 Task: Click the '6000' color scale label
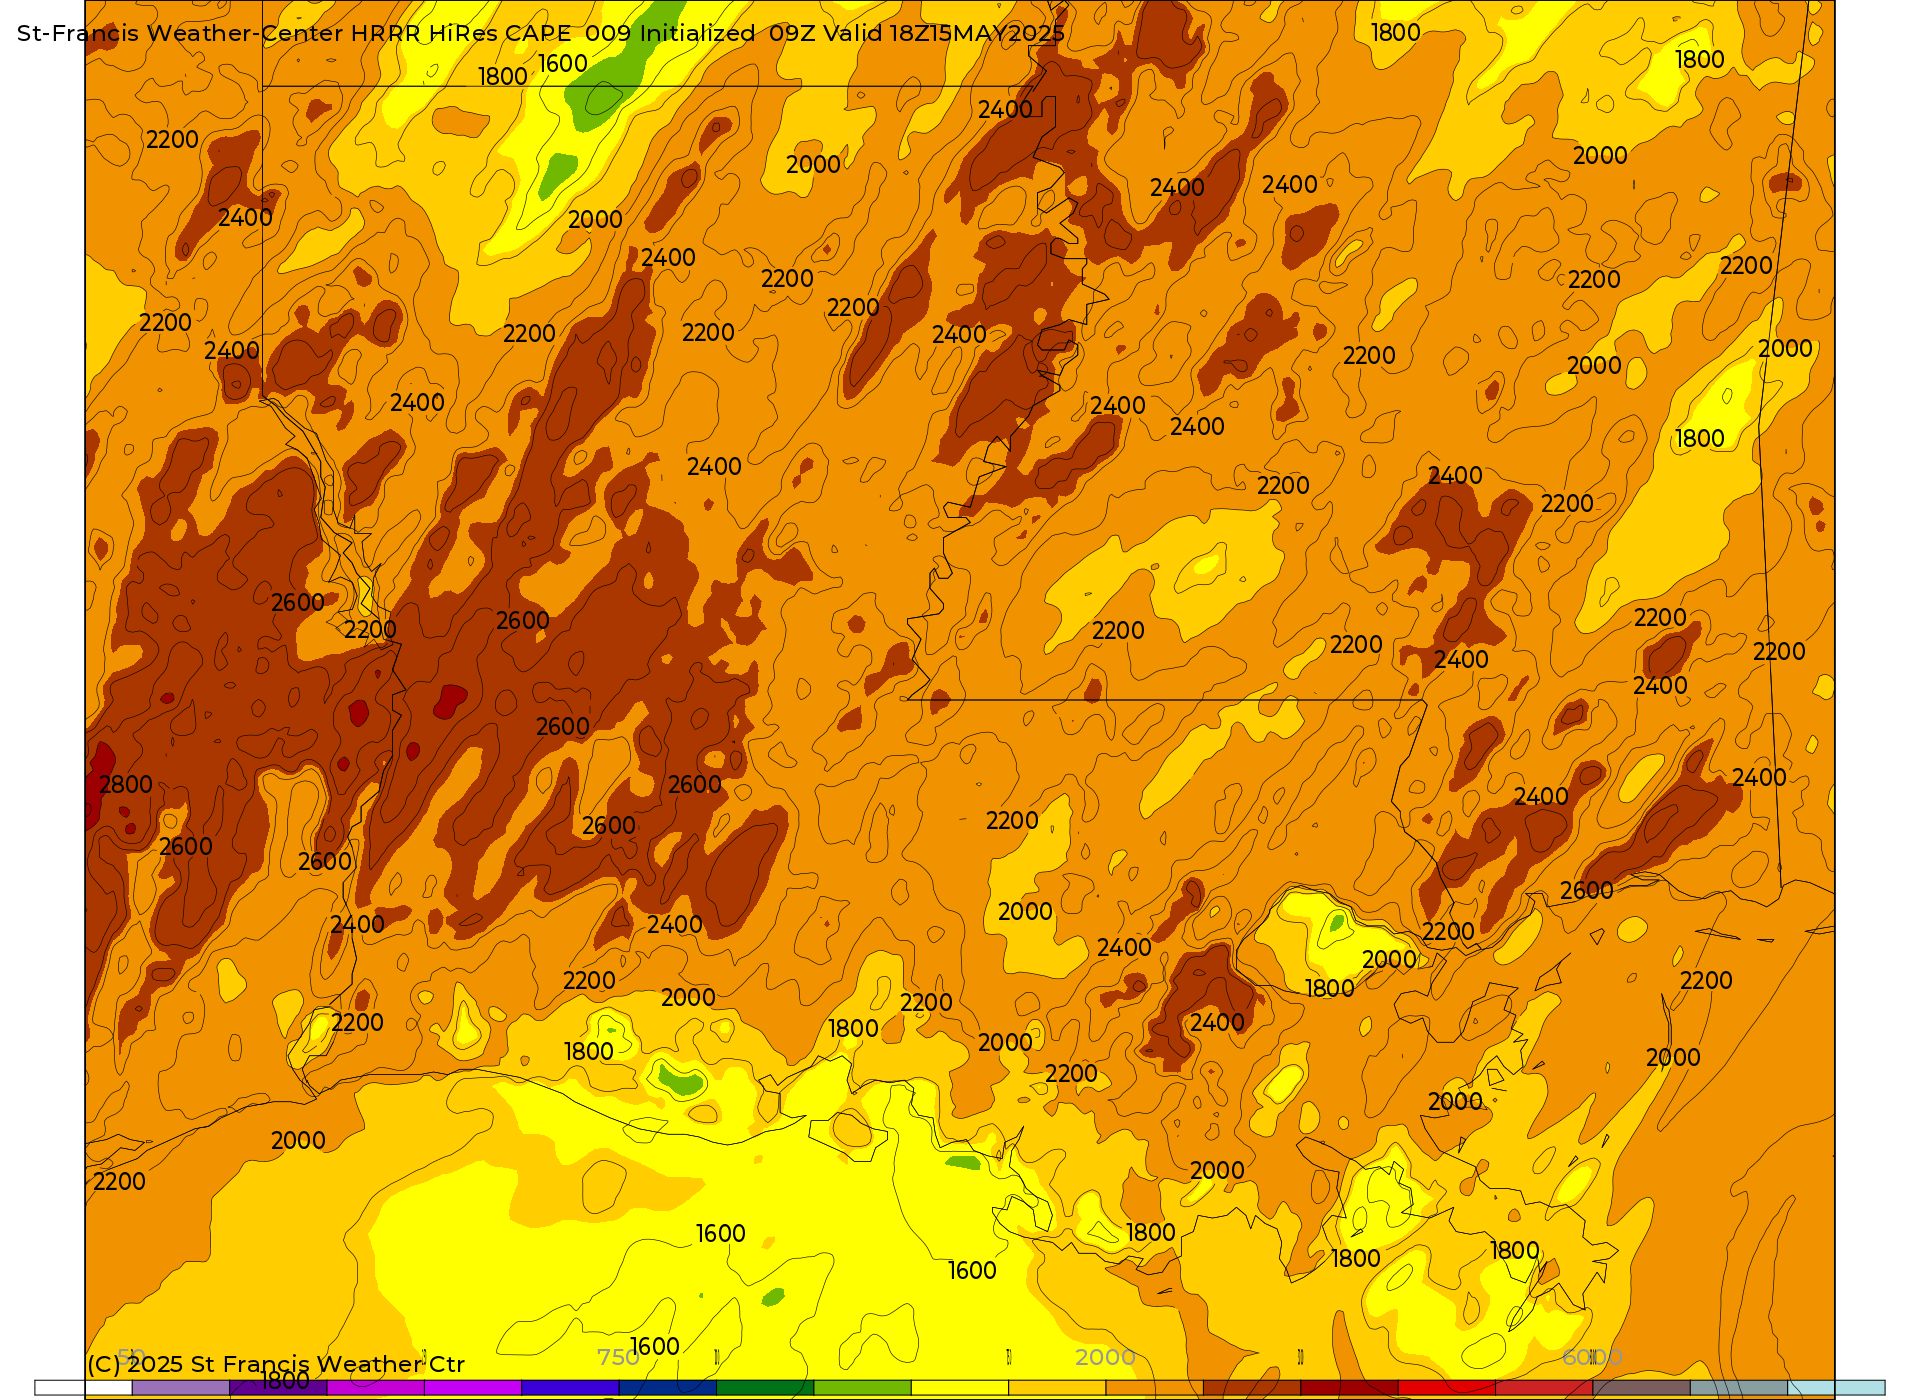[x=1592, y=1357]
